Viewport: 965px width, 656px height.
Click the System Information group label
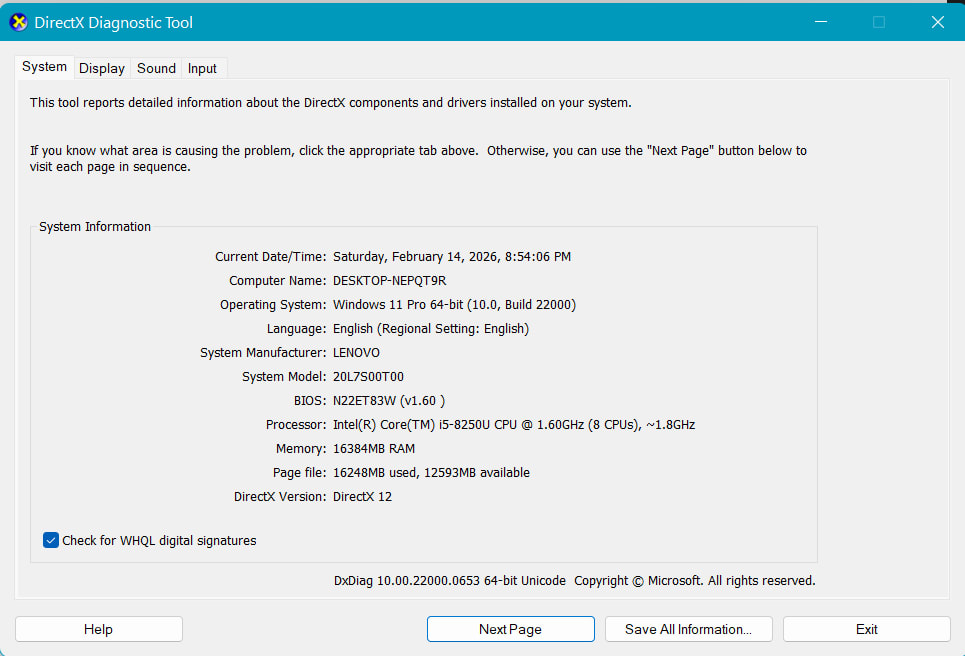(95, 226)
